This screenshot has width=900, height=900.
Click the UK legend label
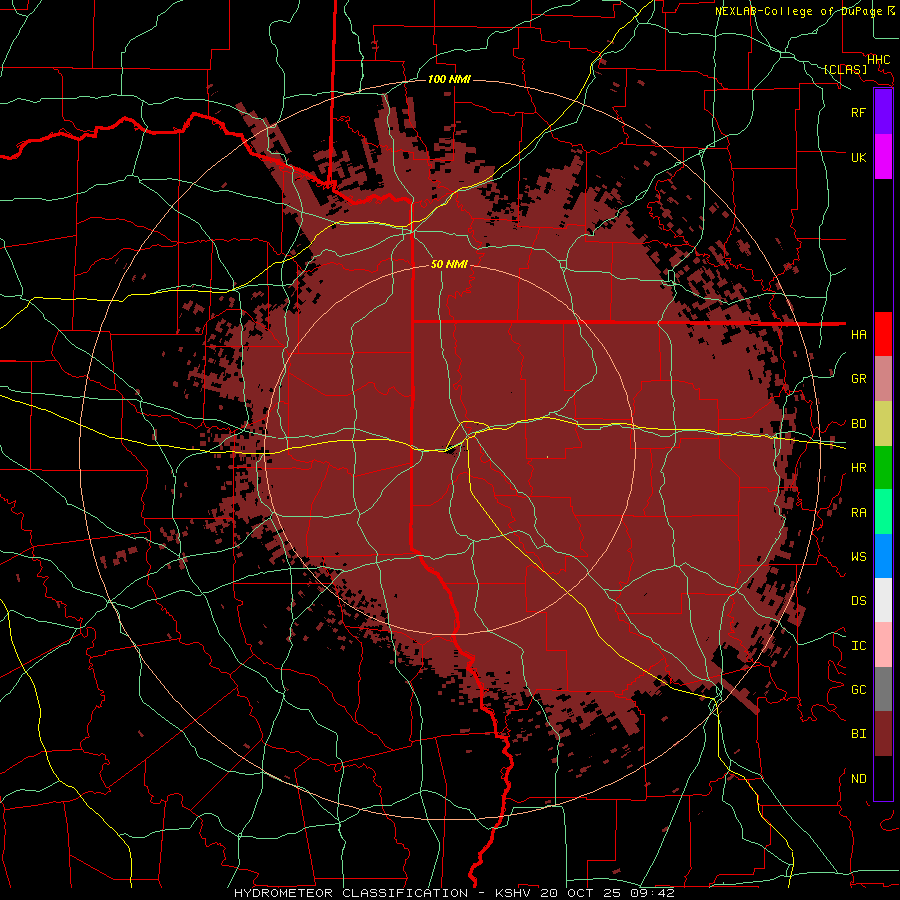859,157
